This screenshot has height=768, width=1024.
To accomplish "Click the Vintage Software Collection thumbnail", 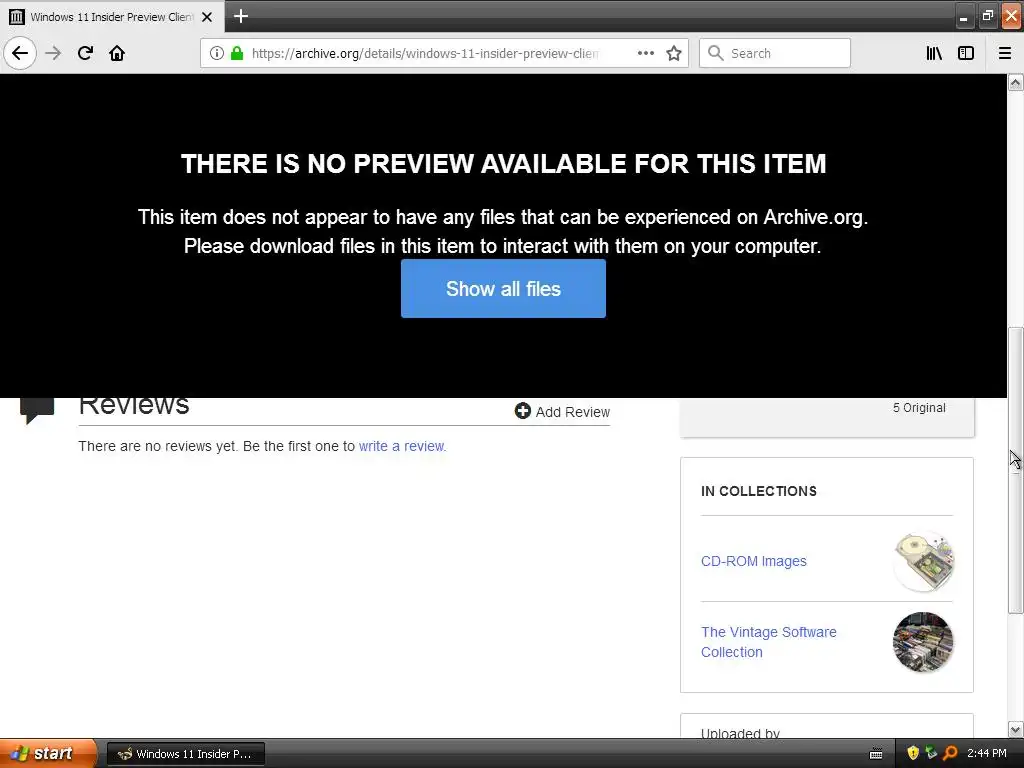I will (923, 642).
